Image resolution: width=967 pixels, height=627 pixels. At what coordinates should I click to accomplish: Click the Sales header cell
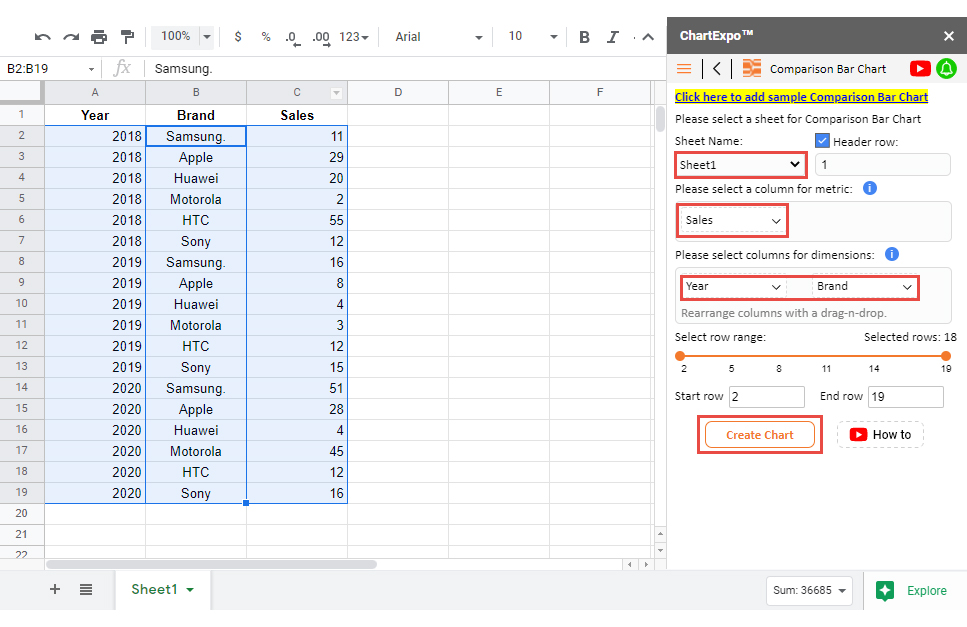[x=297, y=115]
